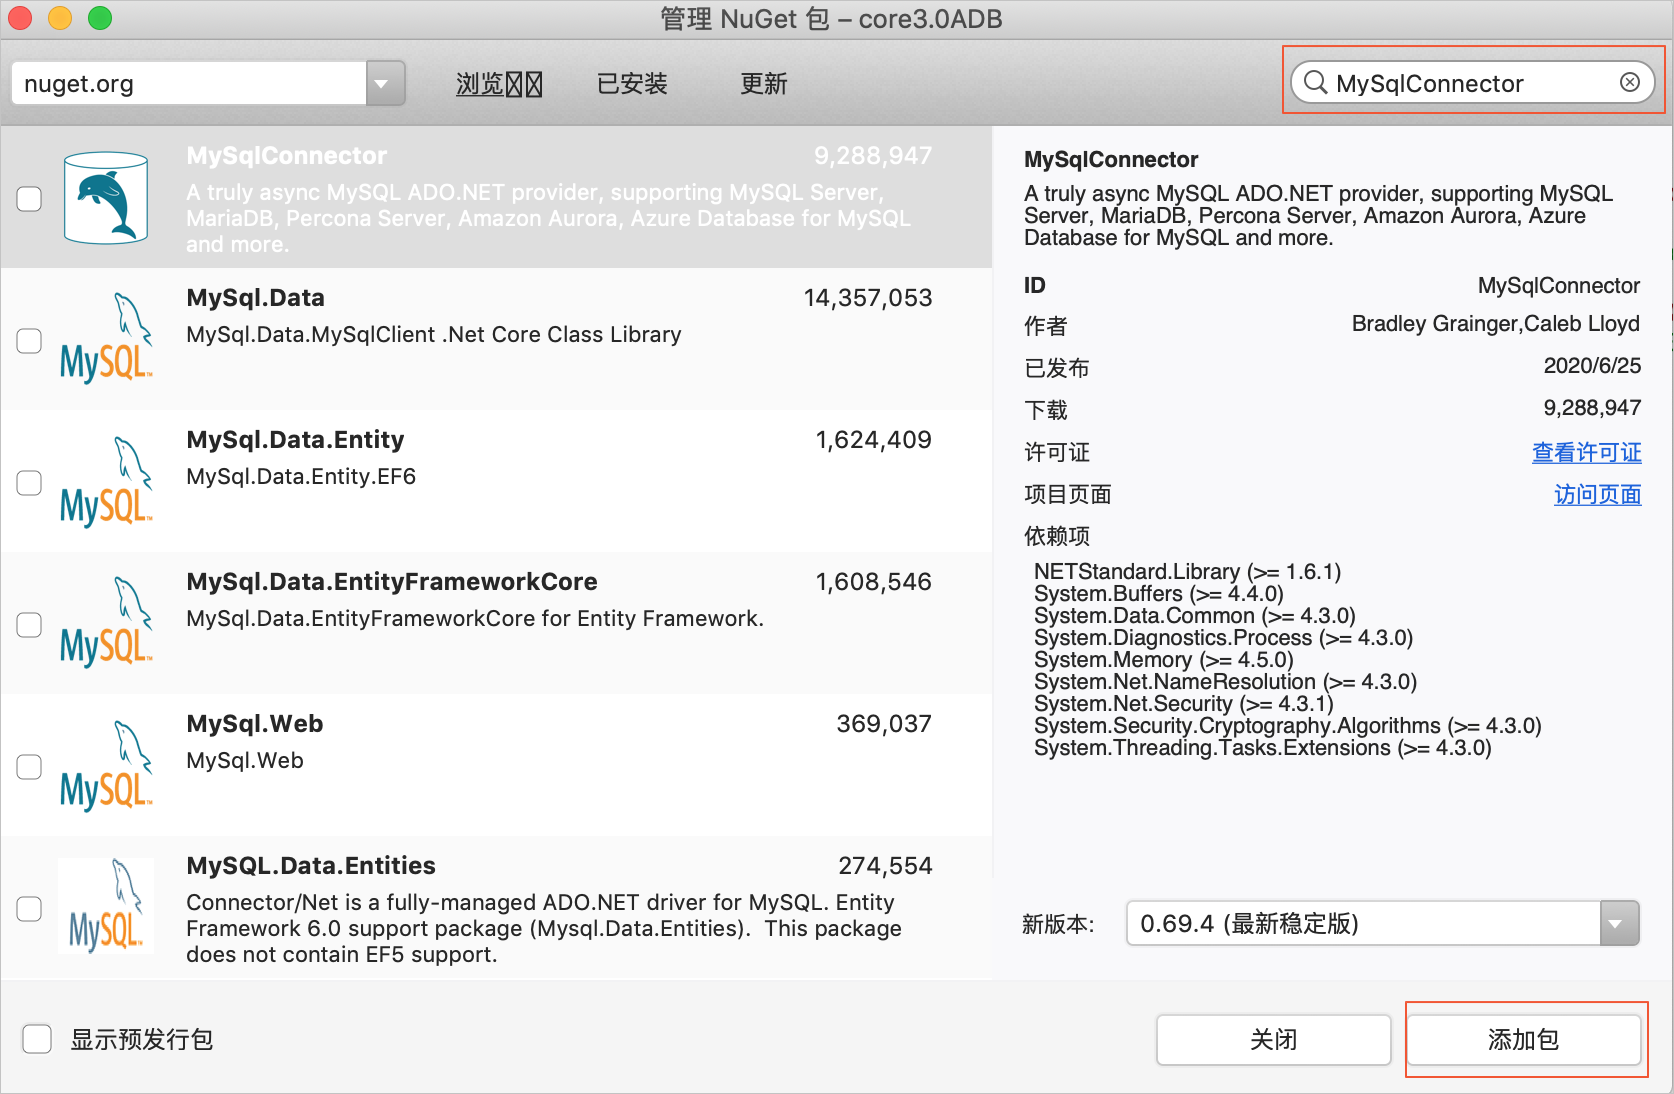Enable the 显示预发行包 checkbox
This screenshot has width=1674, height=1094.
pyautogui.click(x=37, y=1039)
